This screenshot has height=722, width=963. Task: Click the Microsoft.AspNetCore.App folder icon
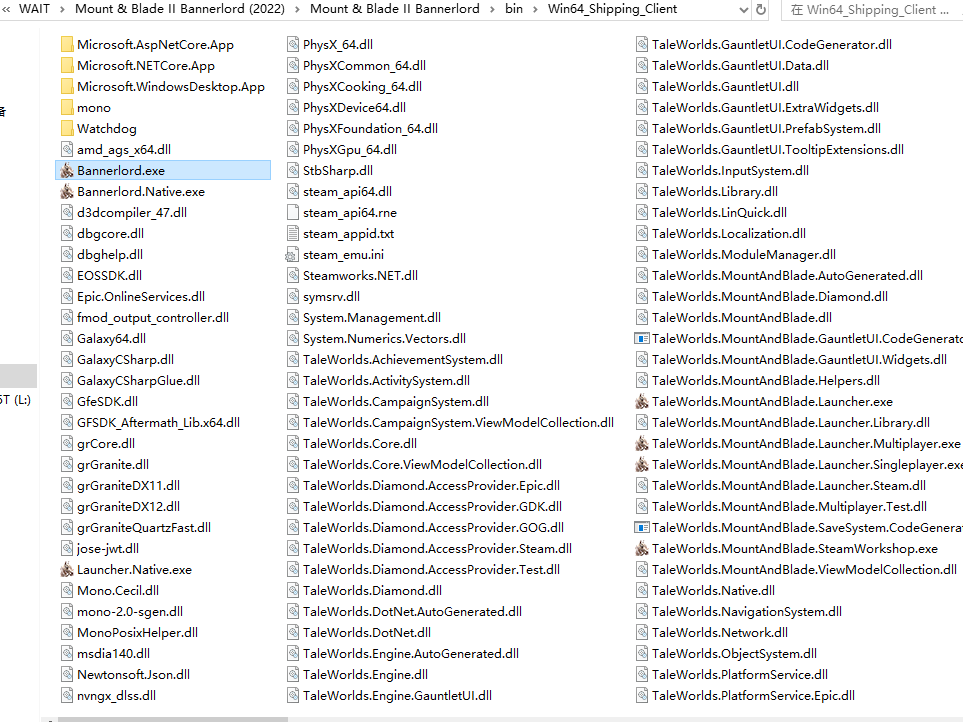tap(68, 44)
